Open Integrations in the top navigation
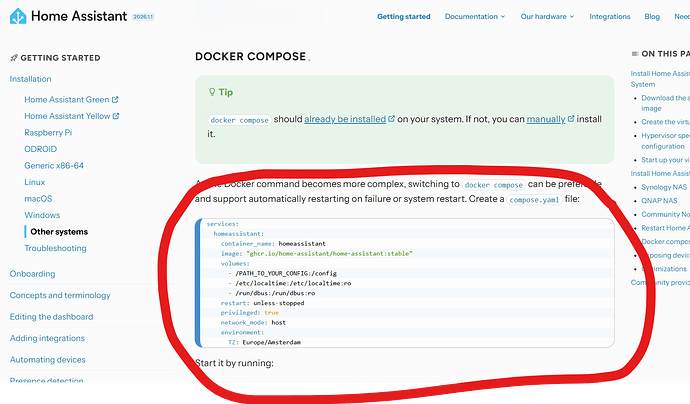Image resolution: width=690 pixels, height=404 pixels. 610,17
